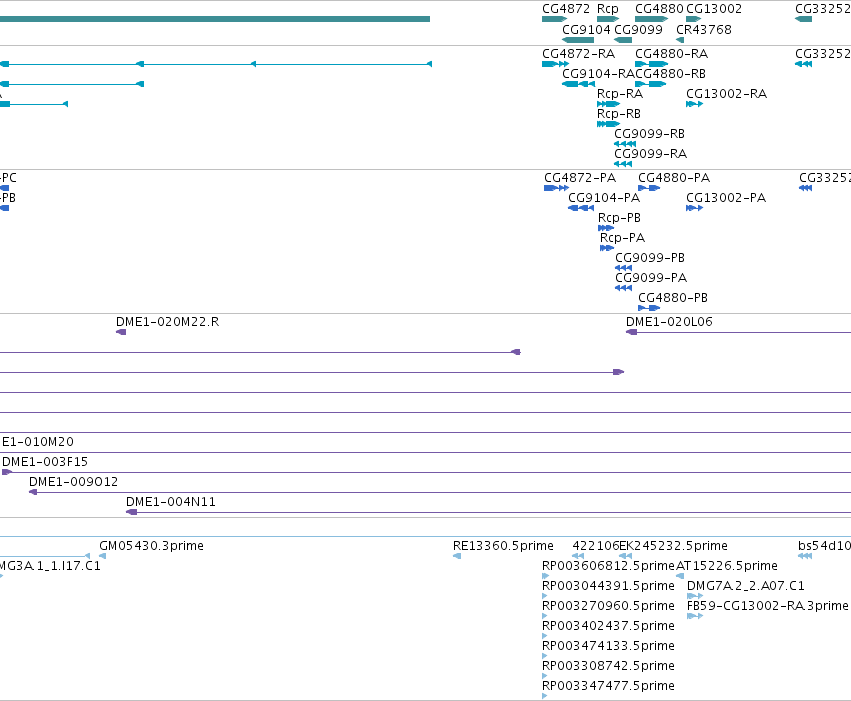
Task: Select EST RP003474133.5prime
Action: click(608, 647)
